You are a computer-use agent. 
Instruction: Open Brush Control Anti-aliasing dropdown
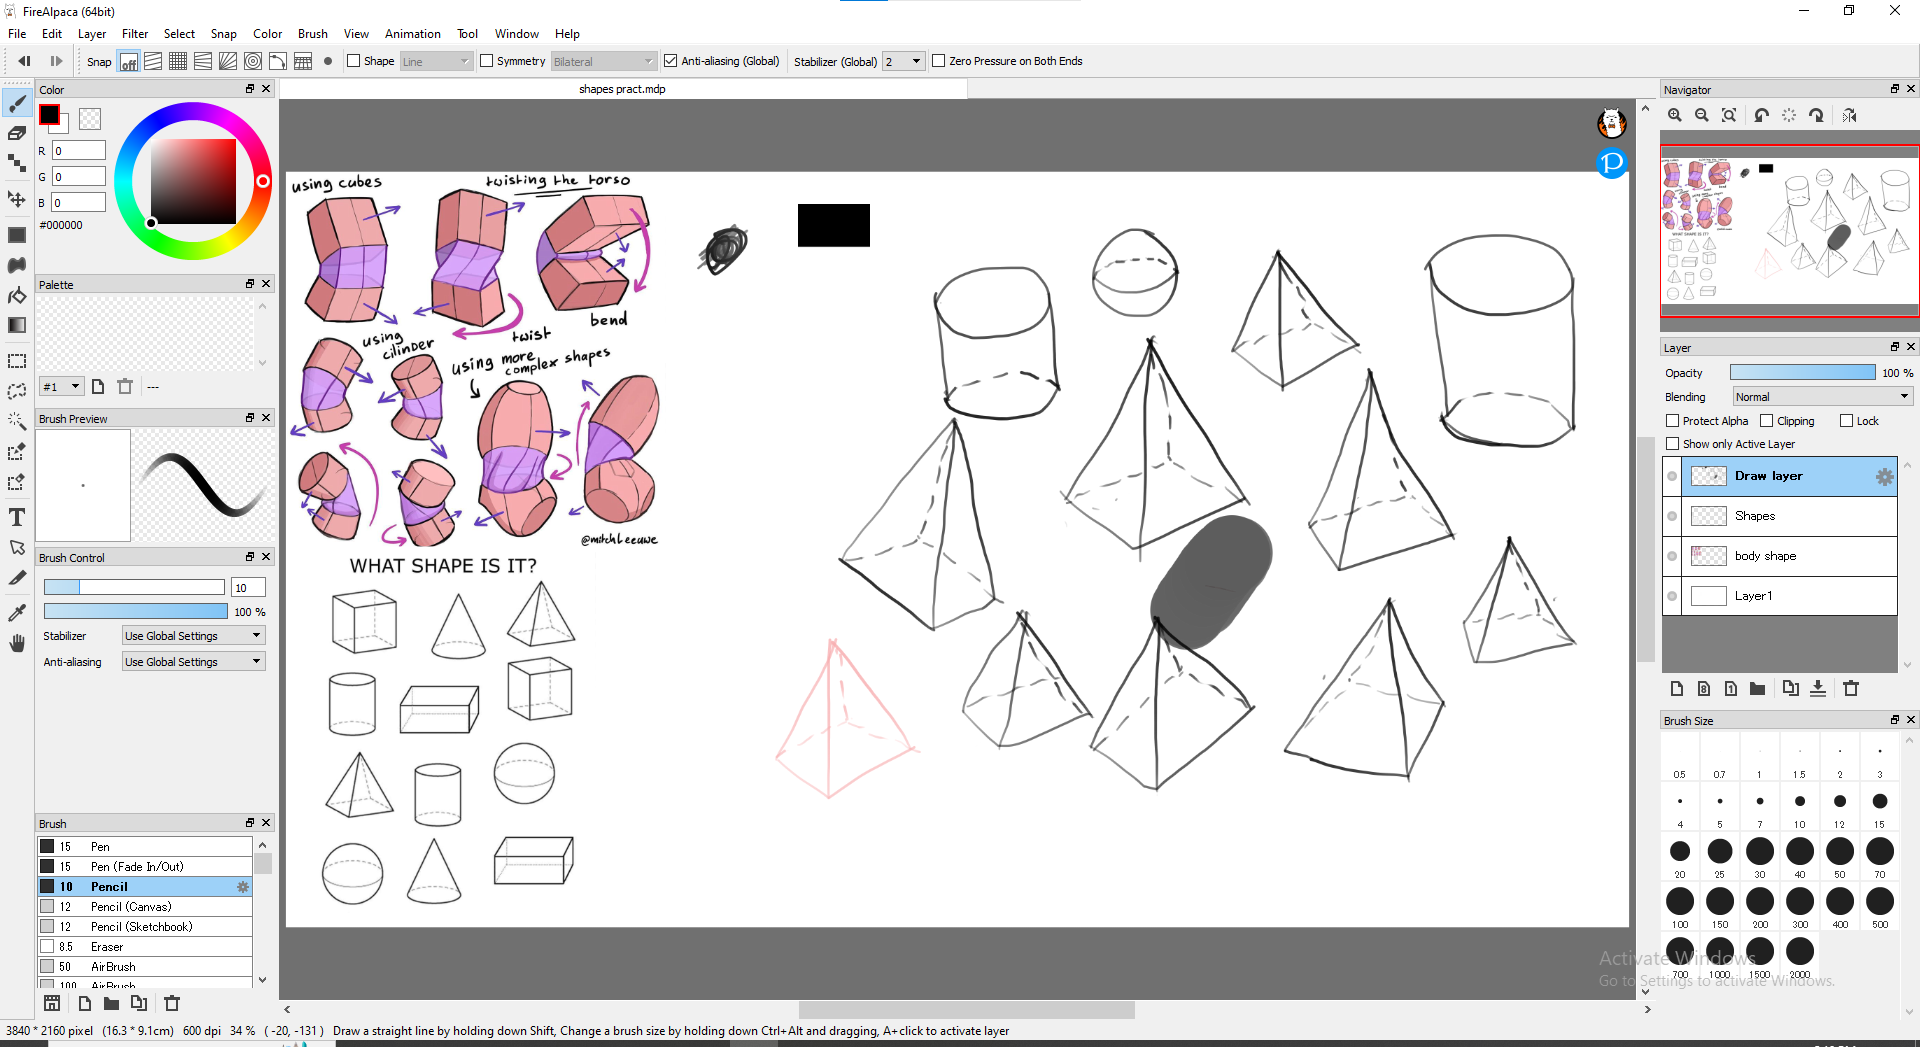pos(193,662)
